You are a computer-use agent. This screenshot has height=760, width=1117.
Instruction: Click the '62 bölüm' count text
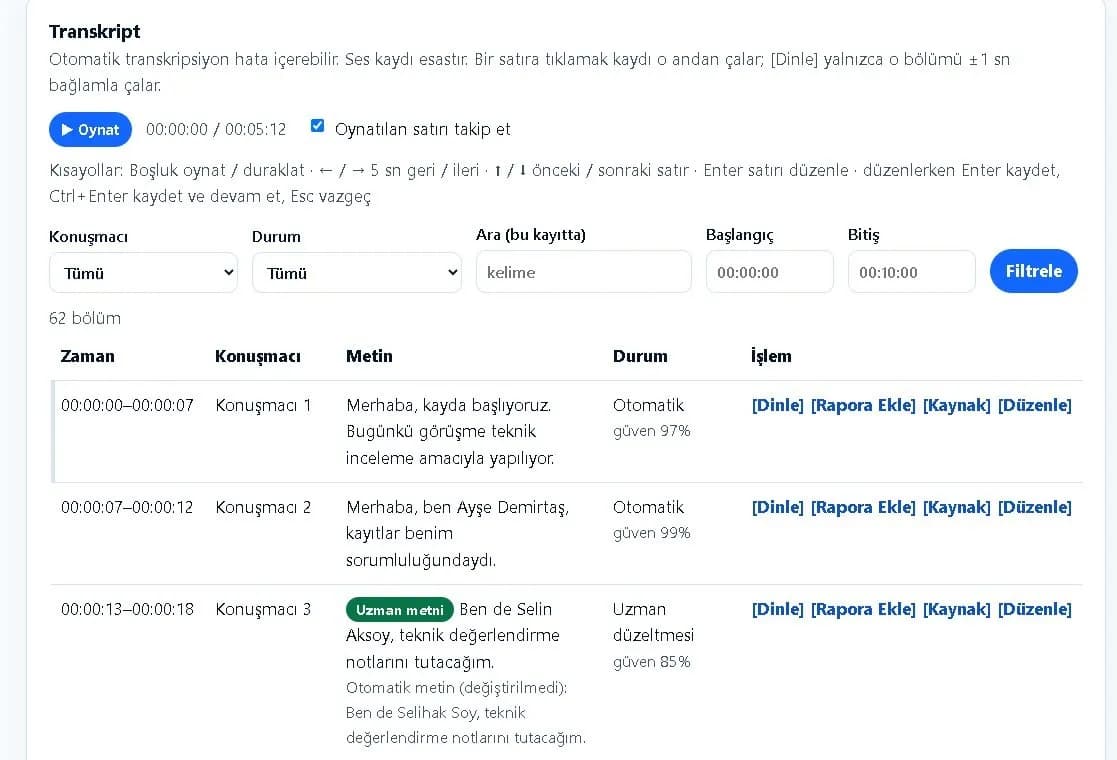tap(85, 318)
